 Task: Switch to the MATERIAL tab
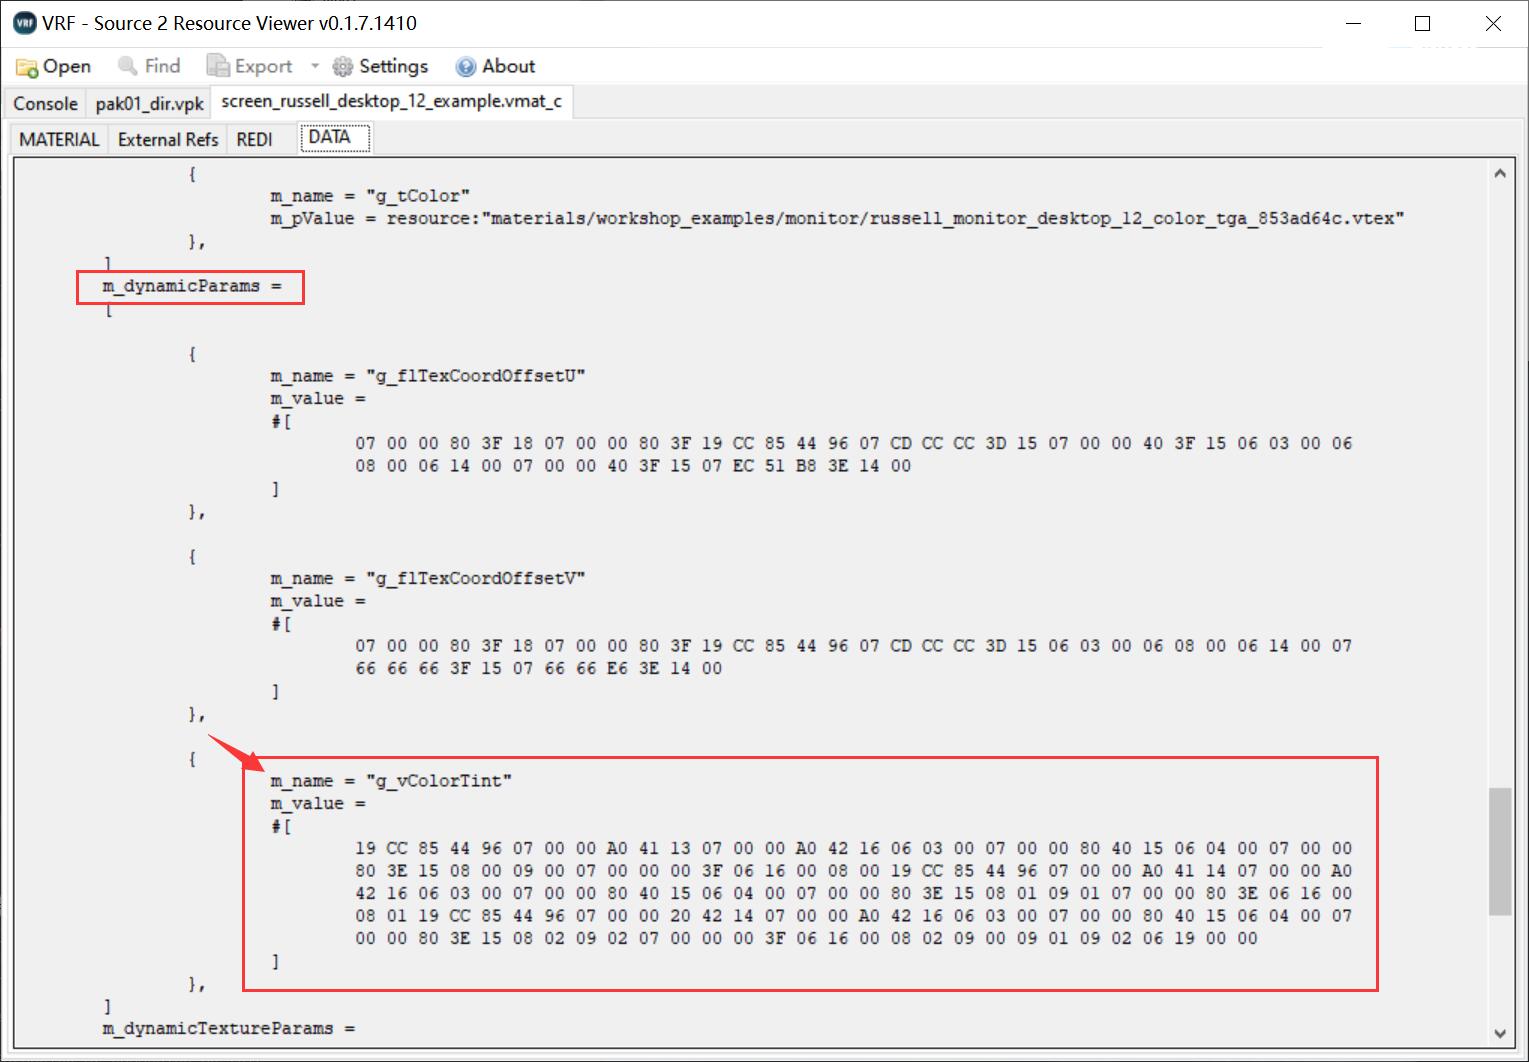point(57,139)
